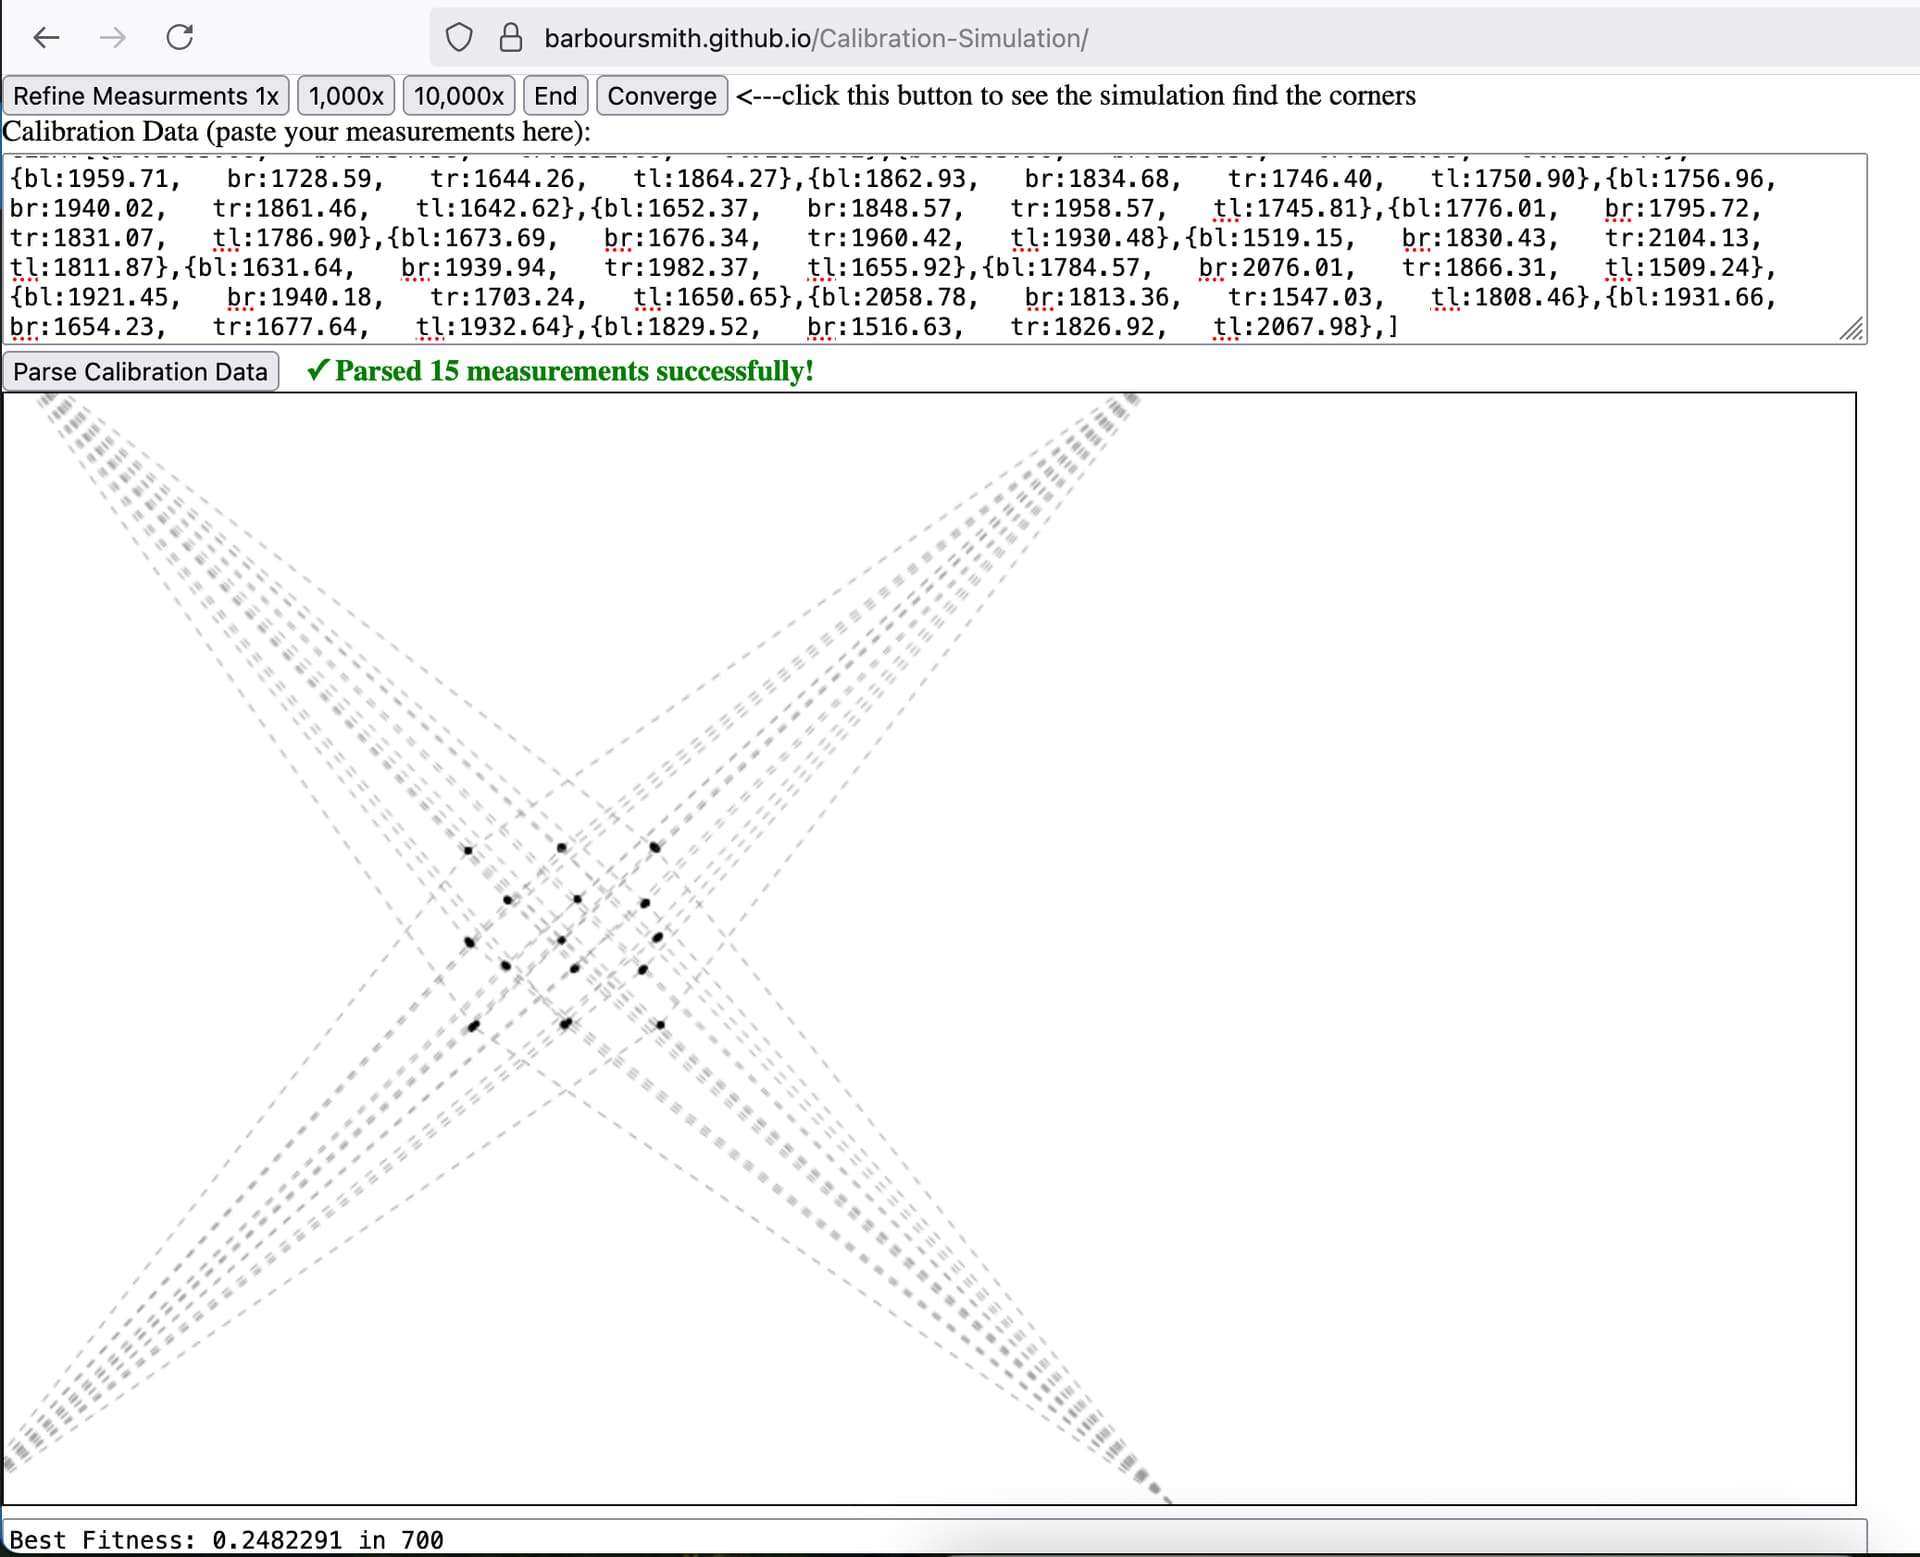Click the green 'Parsed 15 measurements' message

tap(560, 371)
